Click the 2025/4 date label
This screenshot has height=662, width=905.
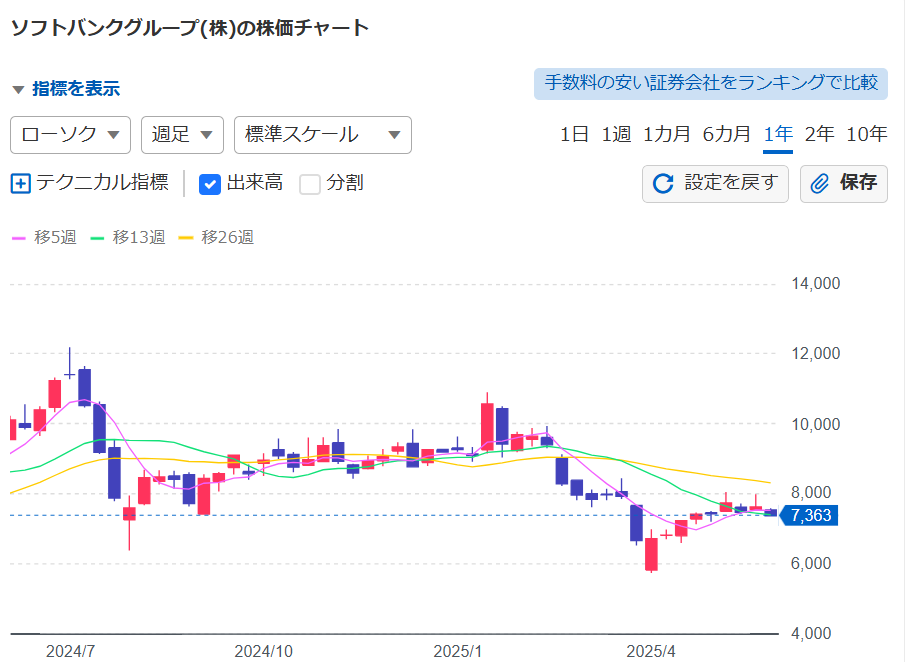tap(651, 652)
